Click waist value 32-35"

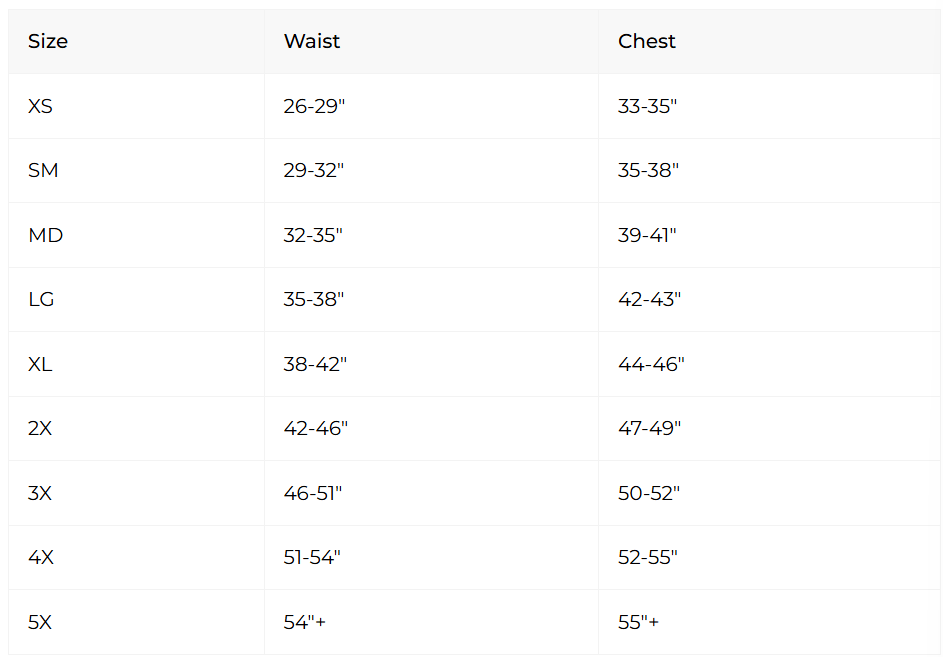[x=314, y=235]
